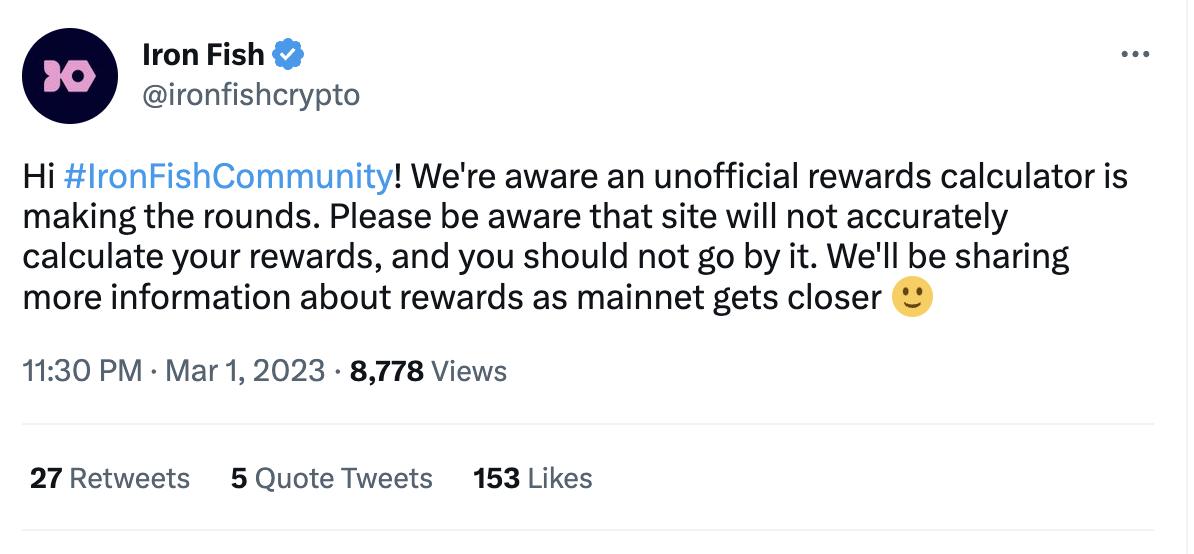Click the Iron Fish profile avatar

click(68, 76)
